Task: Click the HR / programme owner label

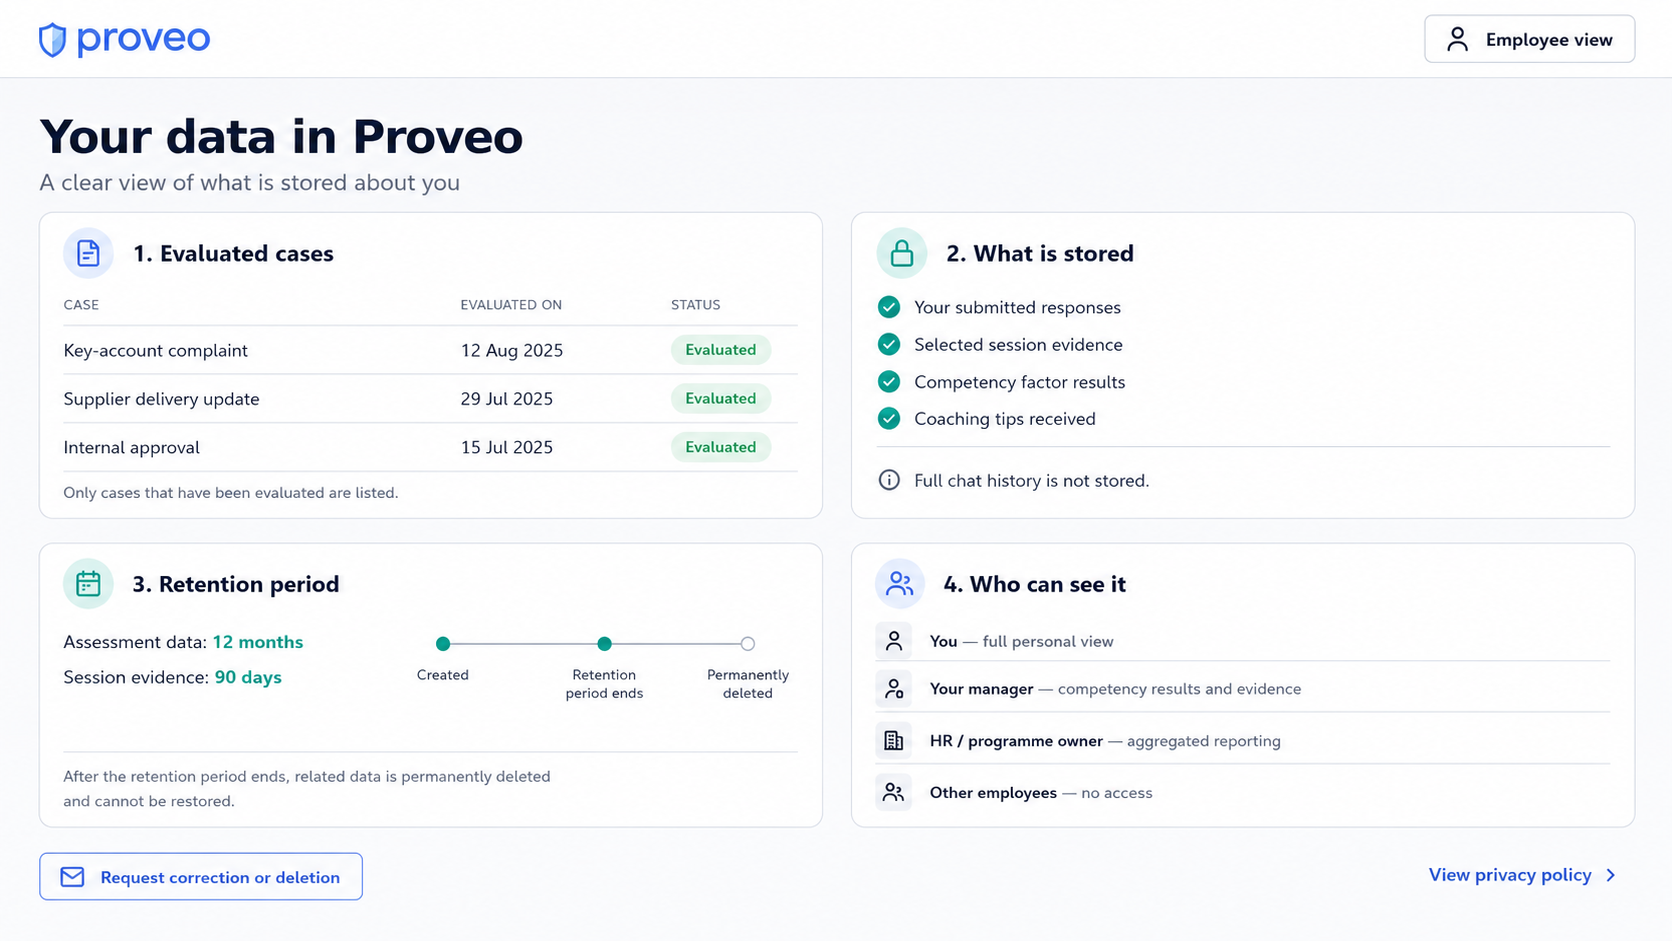Action: [1016, 741]
